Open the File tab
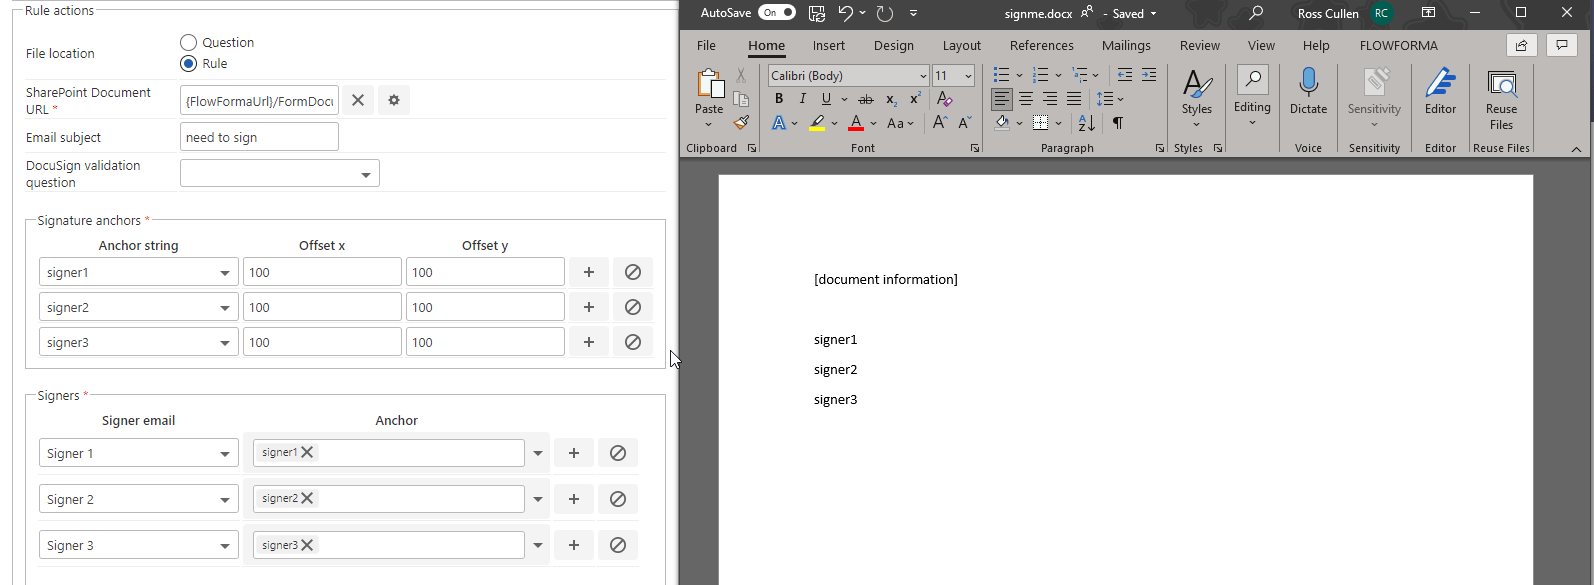Image resolution: width=1594 pixels, height=585 pixels. [706, 45]
